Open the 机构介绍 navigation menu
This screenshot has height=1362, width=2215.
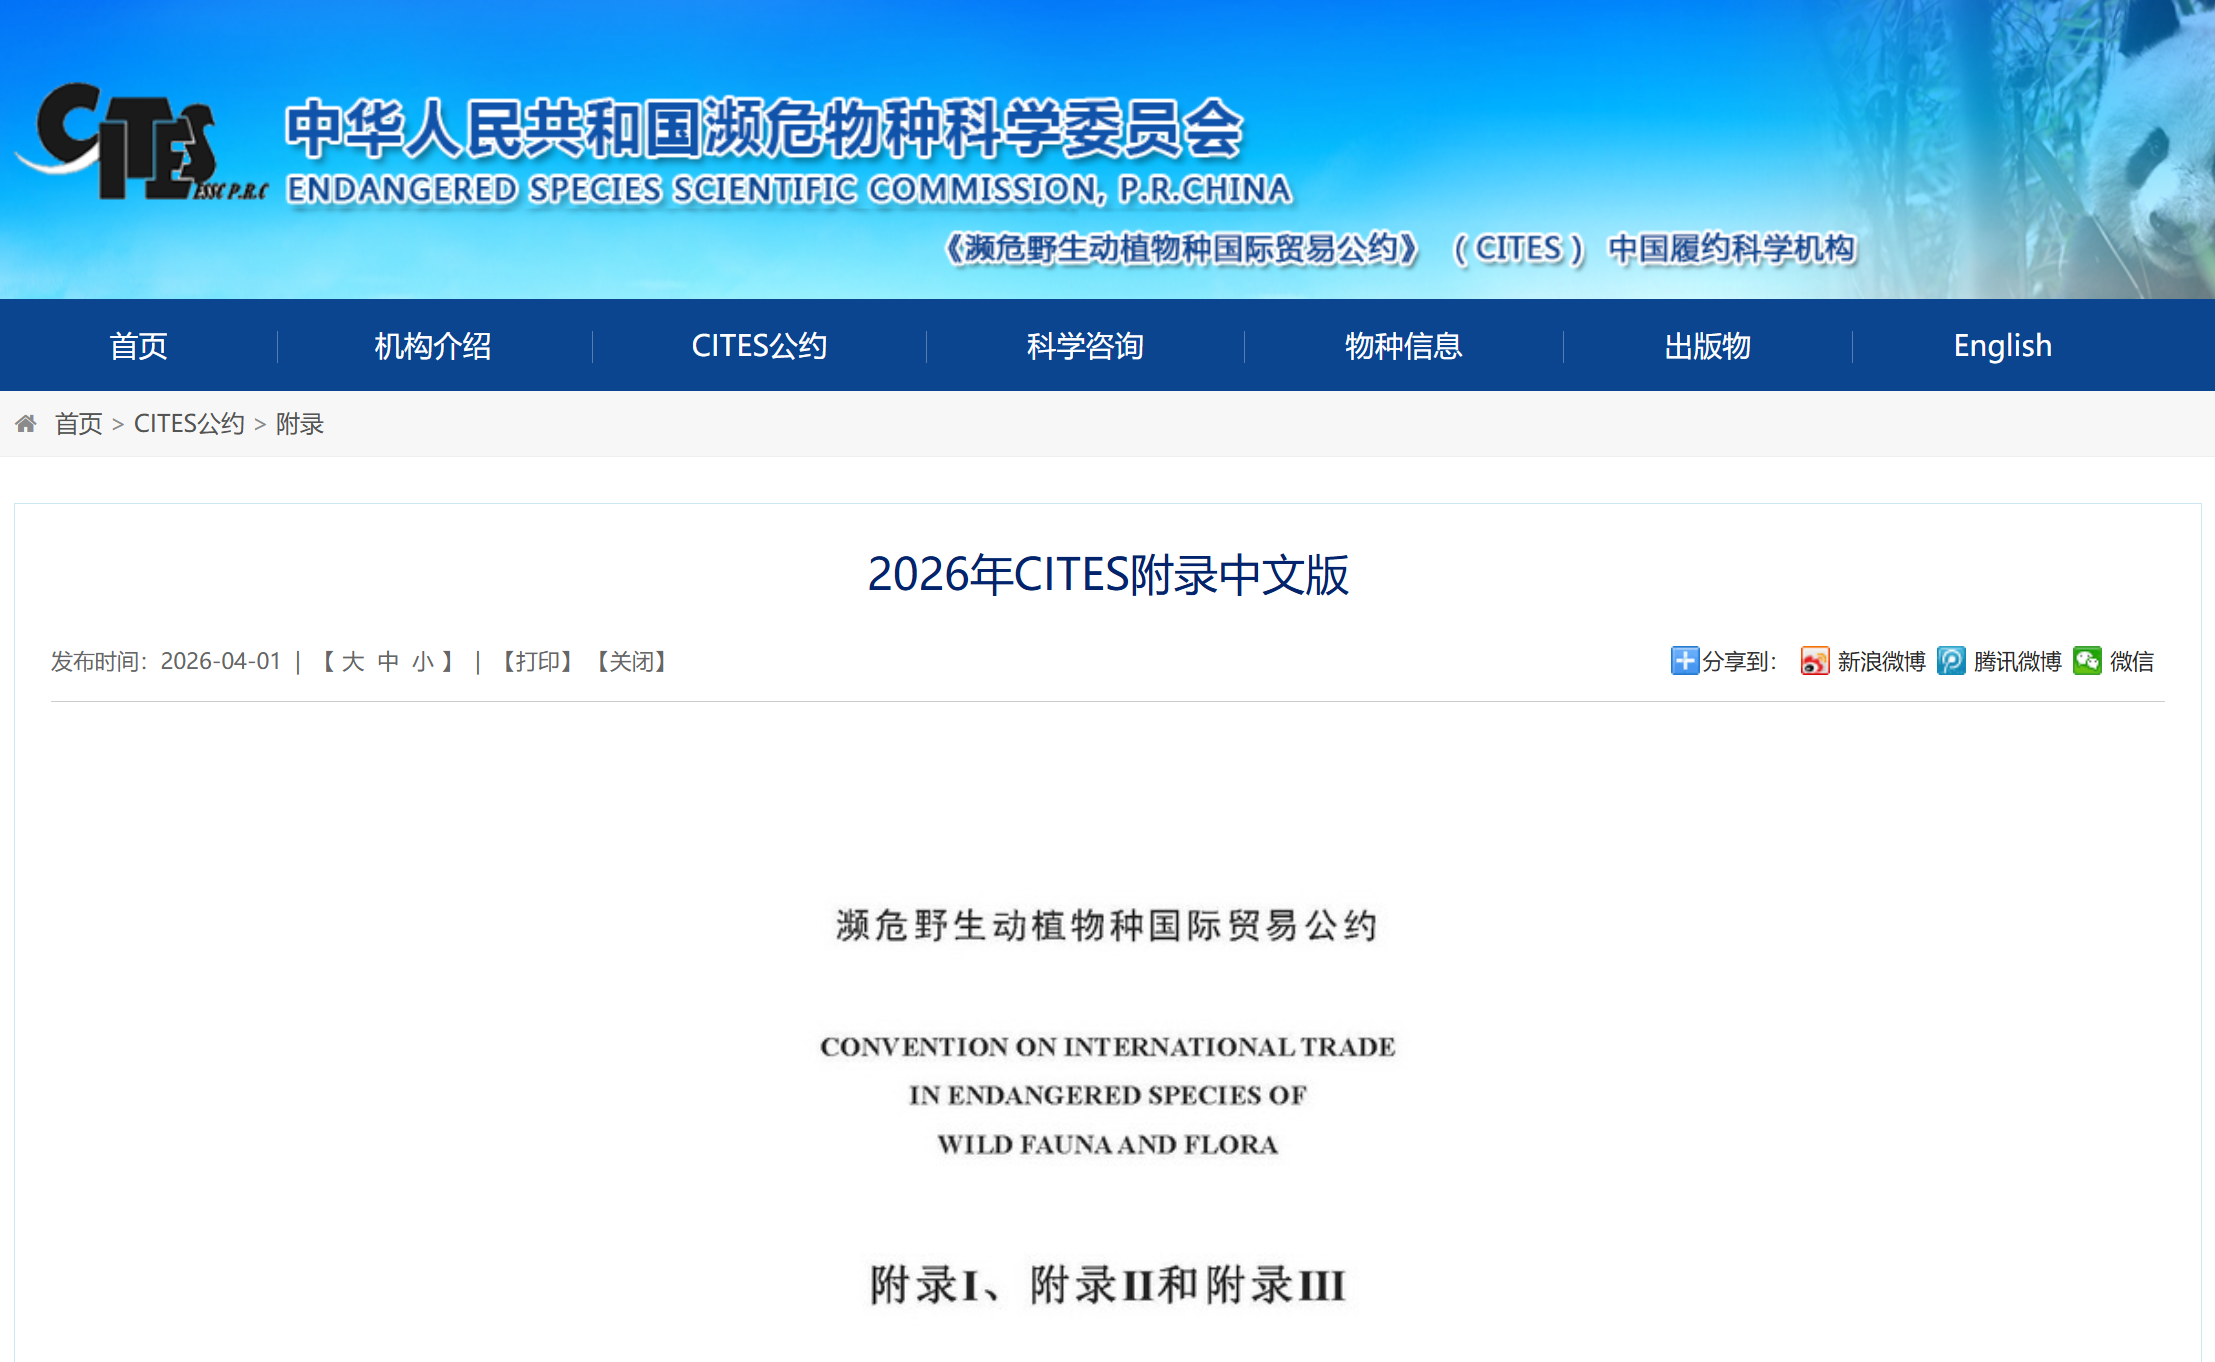click(433, 346)
